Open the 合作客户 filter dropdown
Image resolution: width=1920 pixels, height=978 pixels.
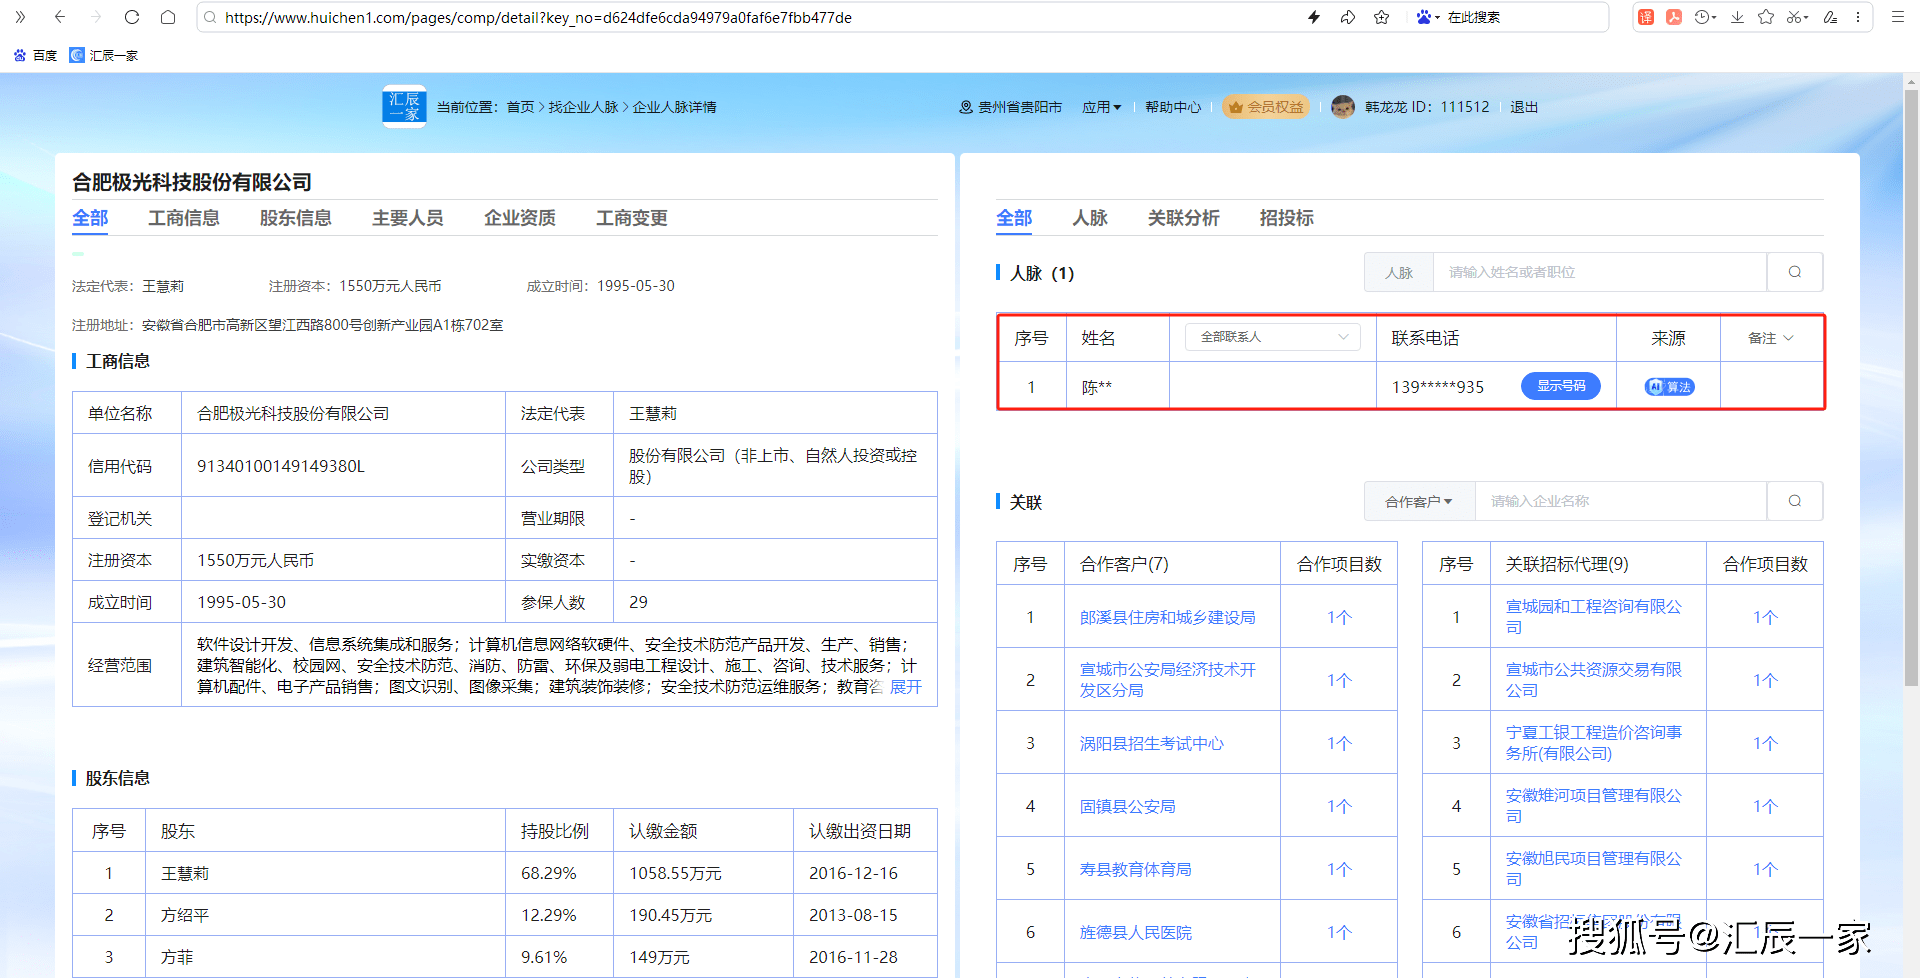[x=1419, y=501]
